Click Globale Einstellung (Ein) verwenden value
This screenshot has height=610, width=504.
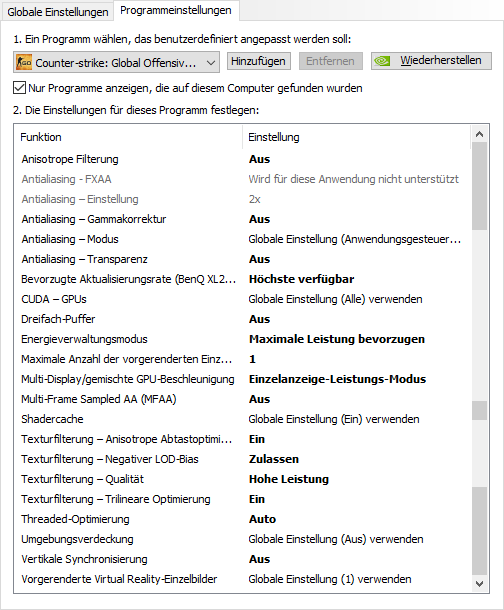pyautogui.click(x=334, y=419)
